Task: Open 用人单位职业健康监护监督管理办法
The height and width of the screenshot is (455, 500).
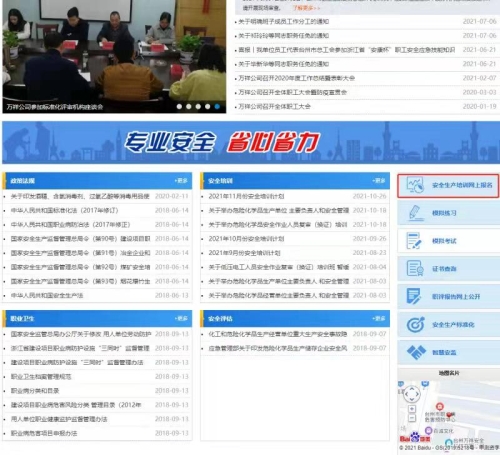Action: pos(59,419)
